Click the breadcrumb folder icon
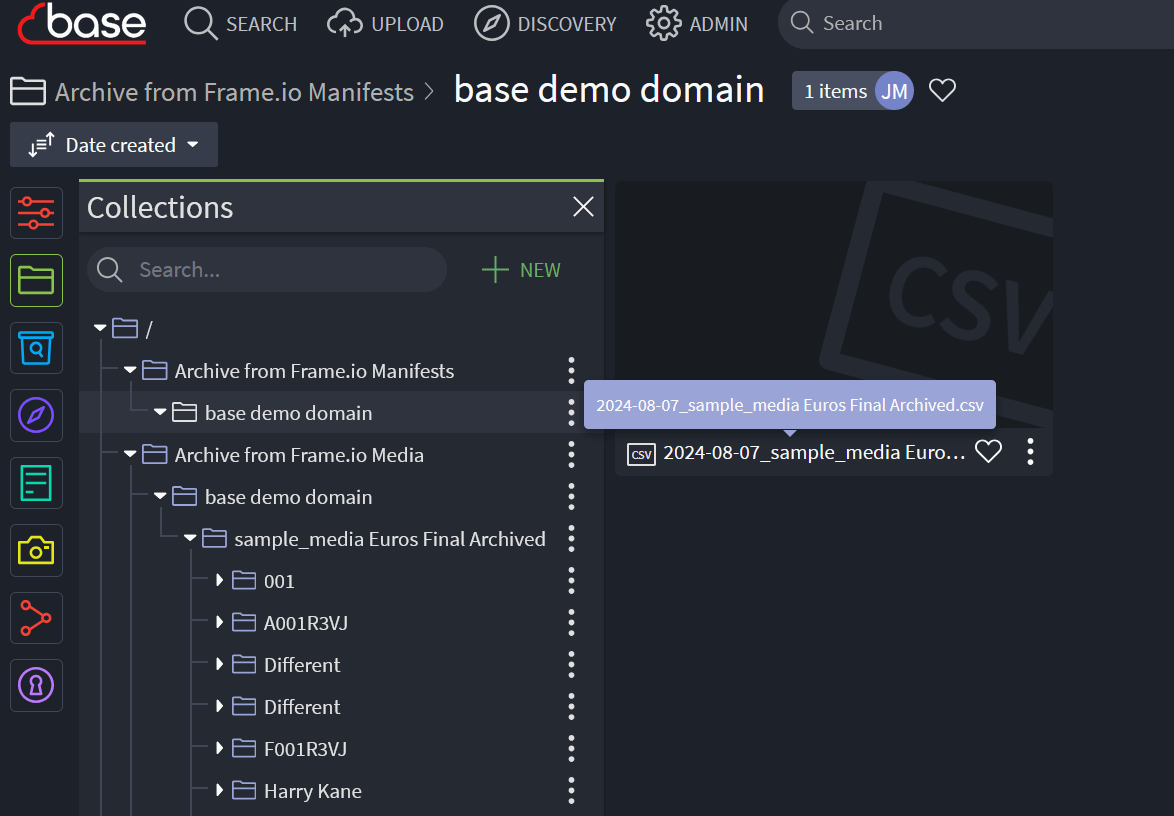The width and height of the screenshot is (1174, 816). tap(28, 91)
